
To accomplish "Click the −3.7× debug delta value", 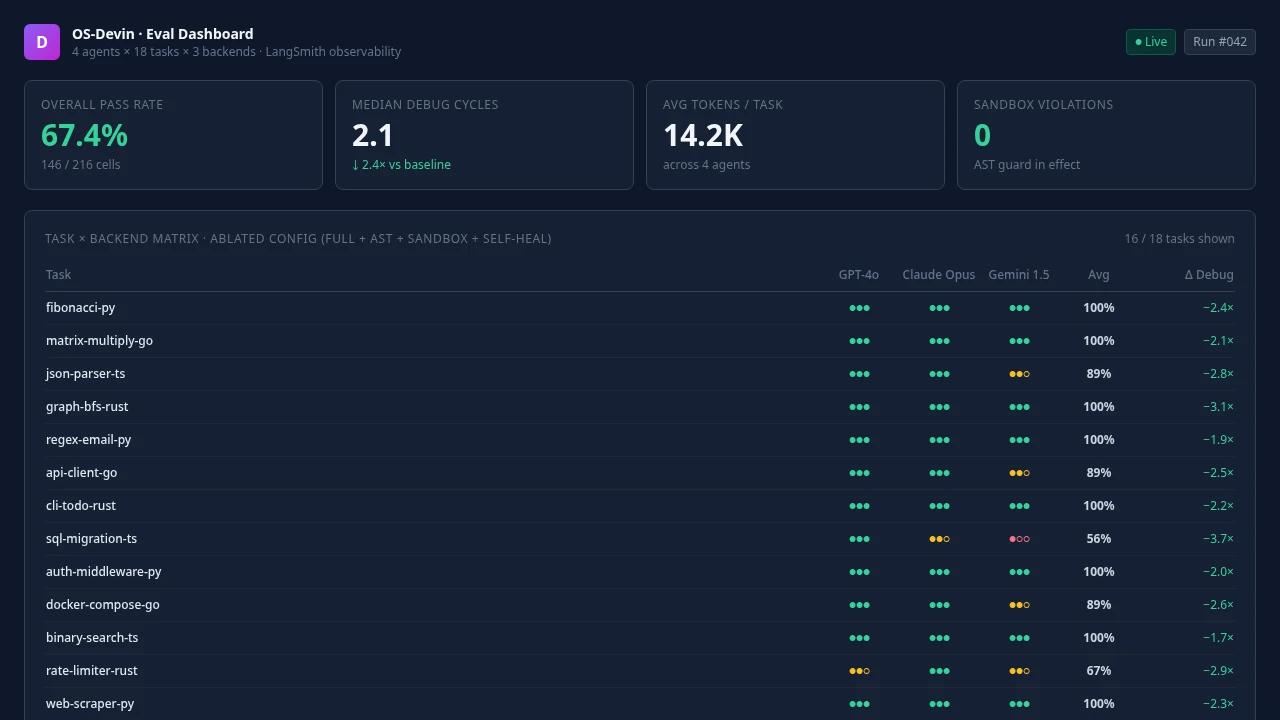I will (1218, 539).
